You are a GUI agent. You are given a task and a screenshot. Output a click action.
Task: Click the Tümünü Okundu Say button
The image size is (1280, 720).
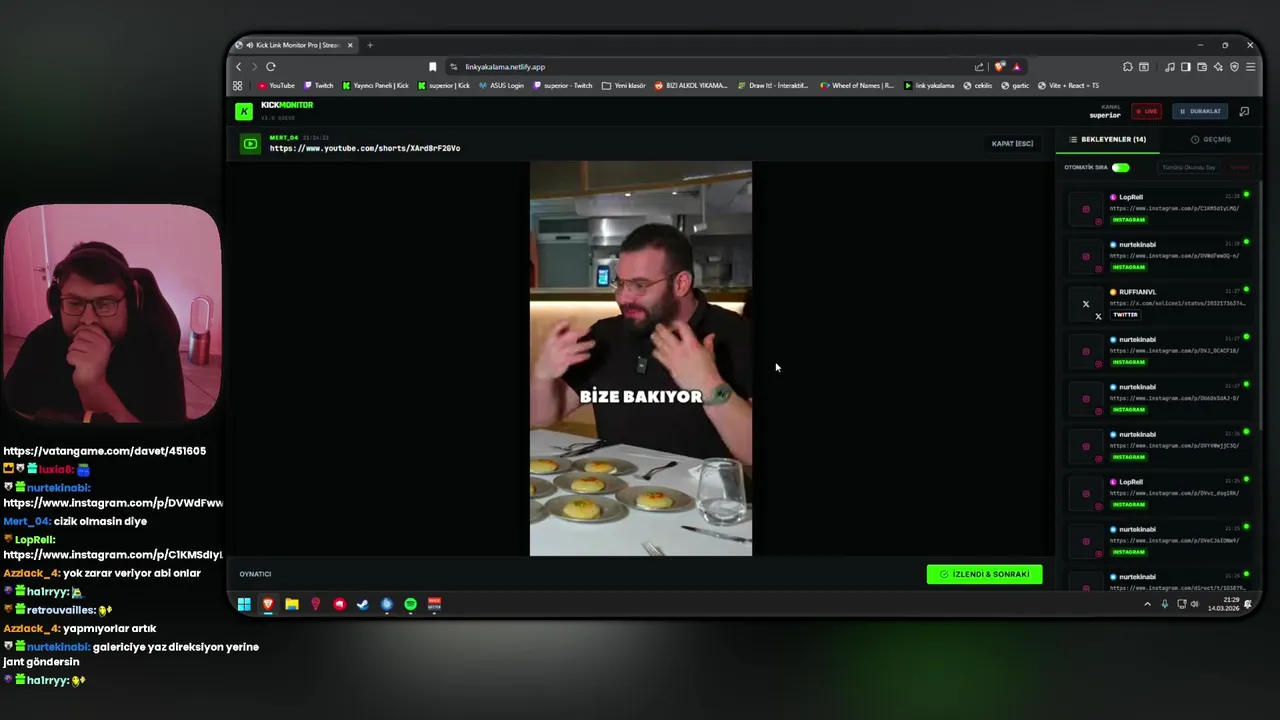(x=1189, y=168)
